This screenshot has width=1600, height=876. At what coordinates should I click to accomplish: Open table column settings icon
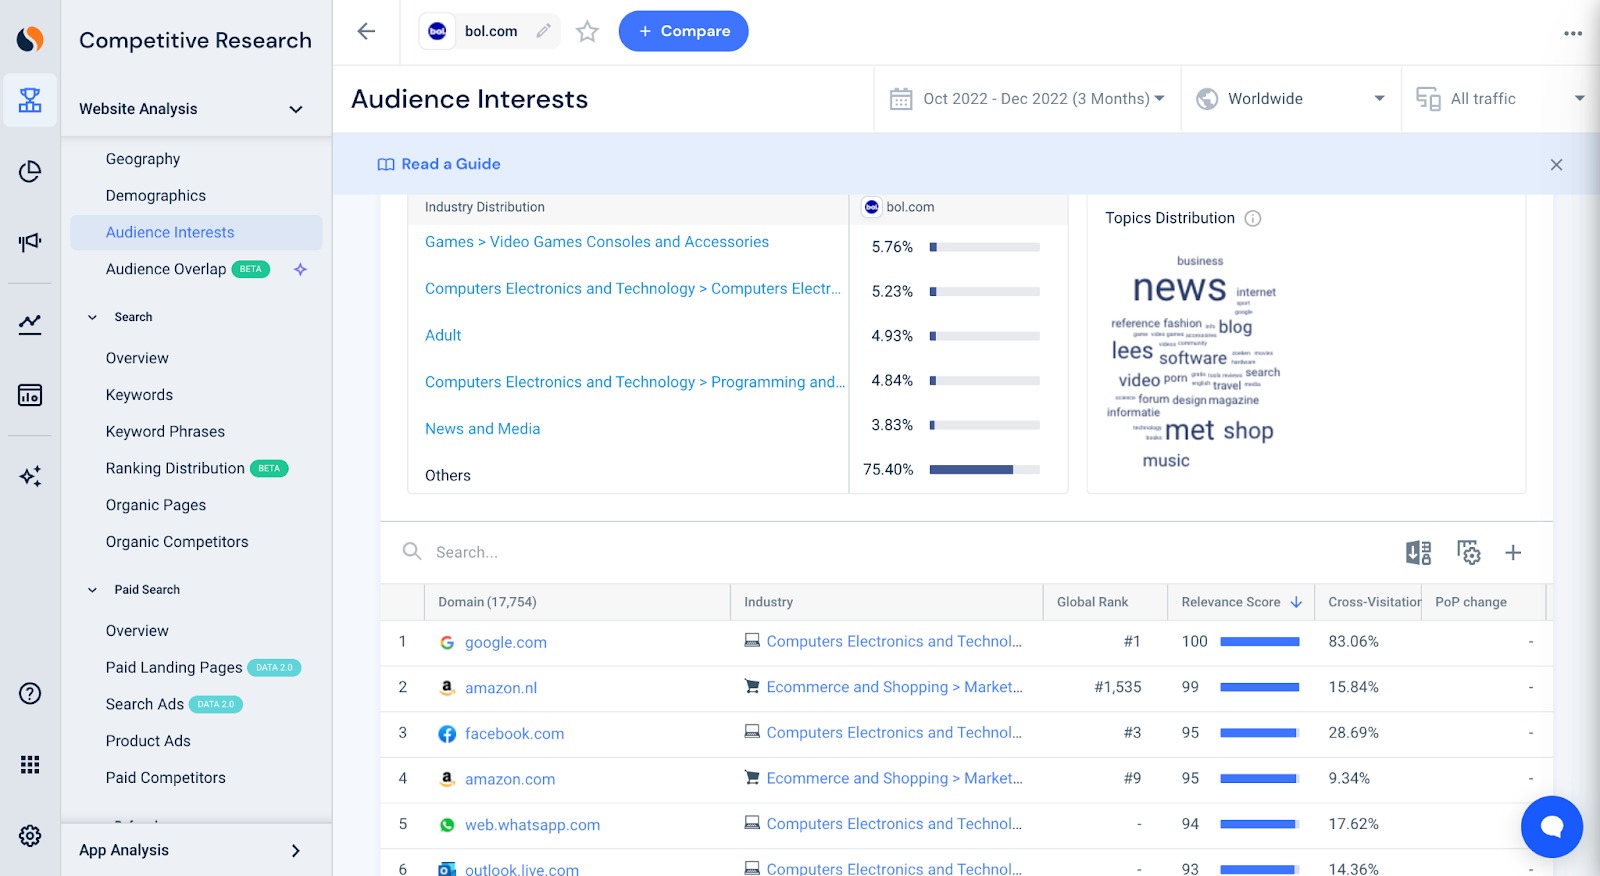(1468, 552)
